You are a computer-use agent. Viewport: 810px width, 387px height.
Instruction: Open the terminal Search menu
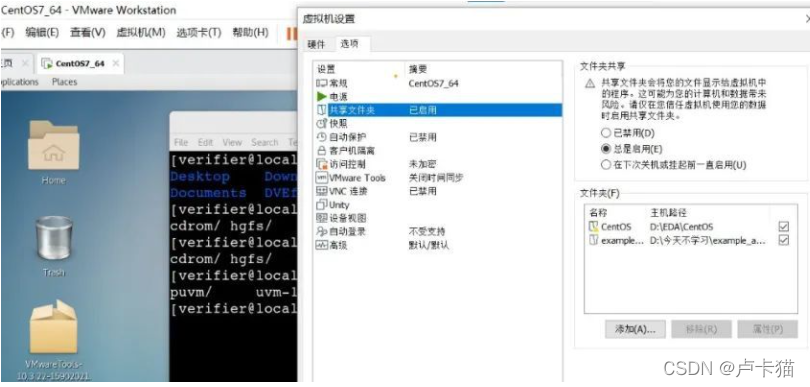point(264,142)
